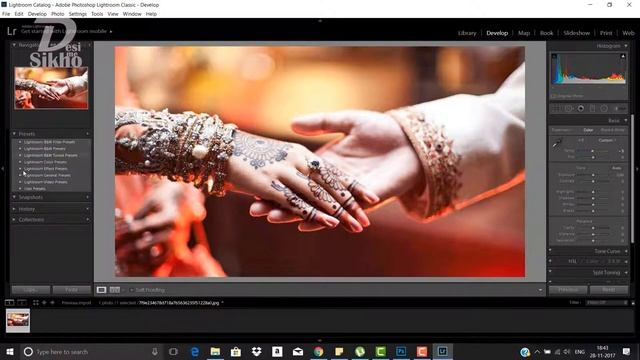Toggle filmstrip filter switch
Image resolution: width=640 pixels, height=360 pixels.
[633, 303]
